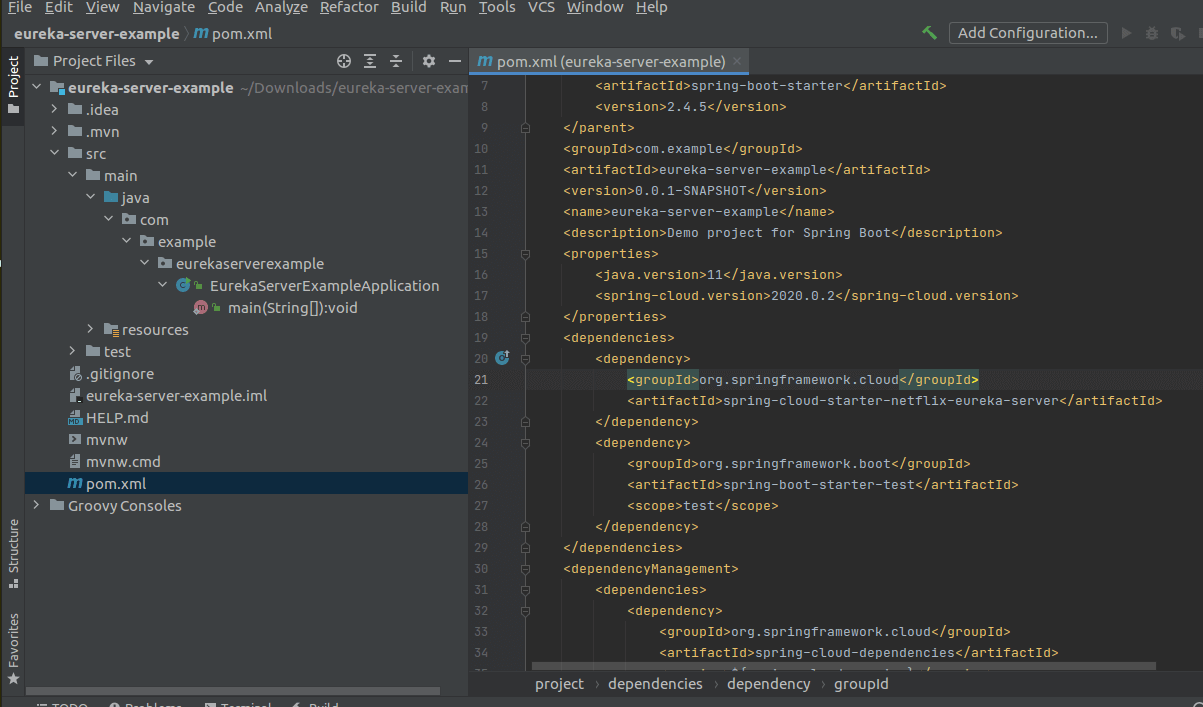Viewport: 1203px width, 707px height.
Task: Toggle the Structure tool window side tab
Action: (13, 552)
